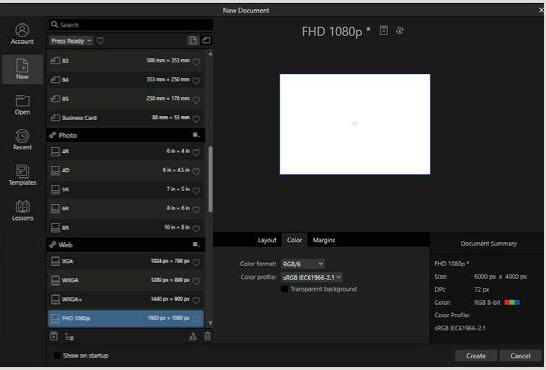546x370 pixels.
Task: Click the create preset icon below the list
Action: pyautogui.click(x=54, y=336)
